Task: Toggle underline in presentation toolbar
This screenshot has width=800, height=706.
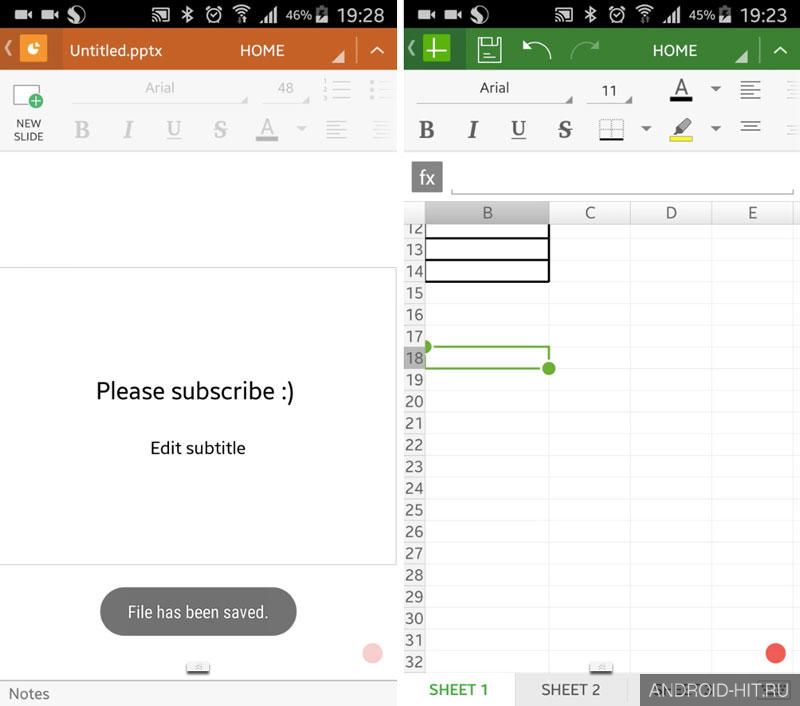Action: pyautogui.click(x=174, y=130)
